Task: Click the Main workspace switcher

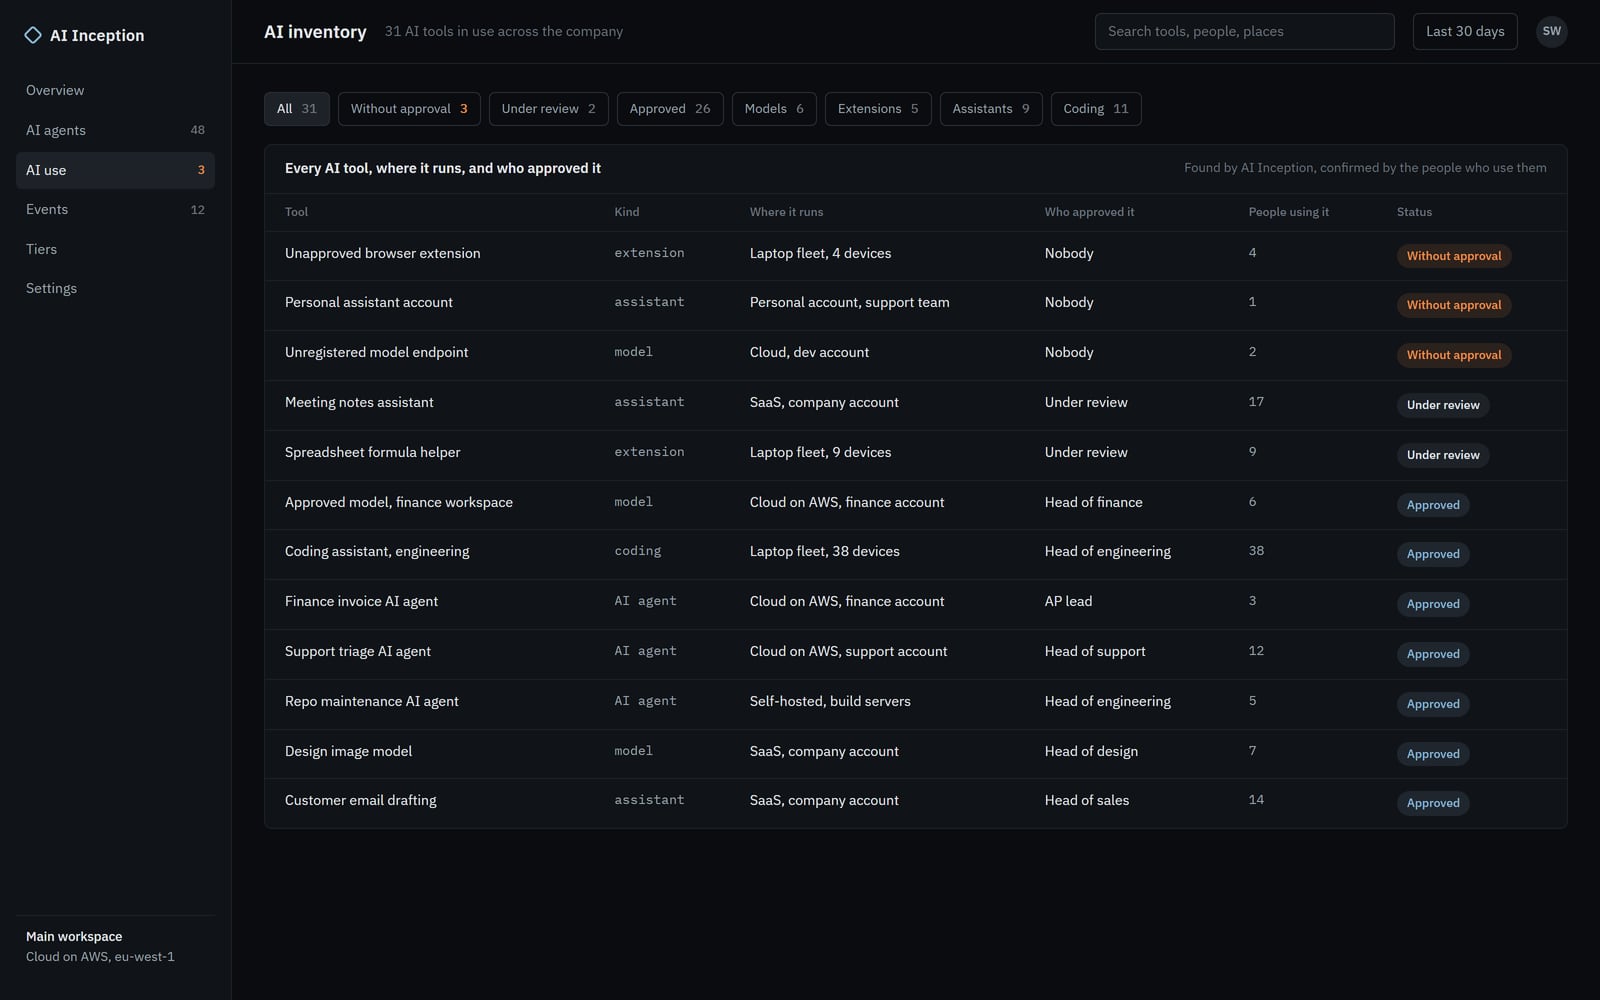Action: click(115, 946)
